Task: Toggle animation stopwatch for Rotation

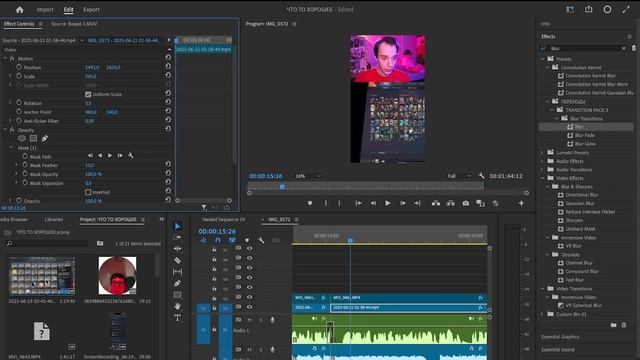Action: (19, 102)
